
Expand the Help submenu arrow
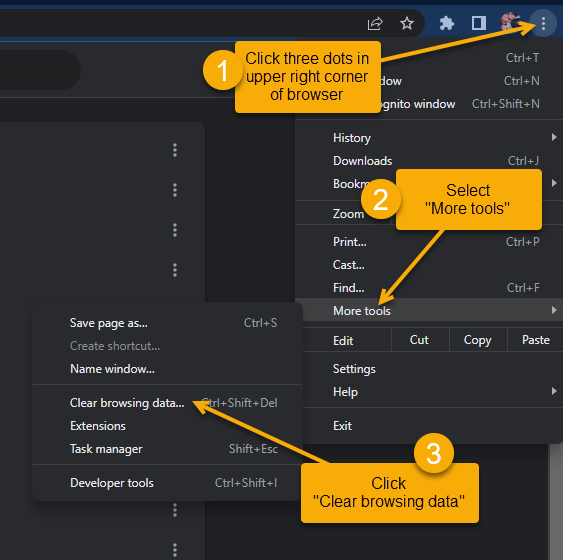(x=554, y=391)
